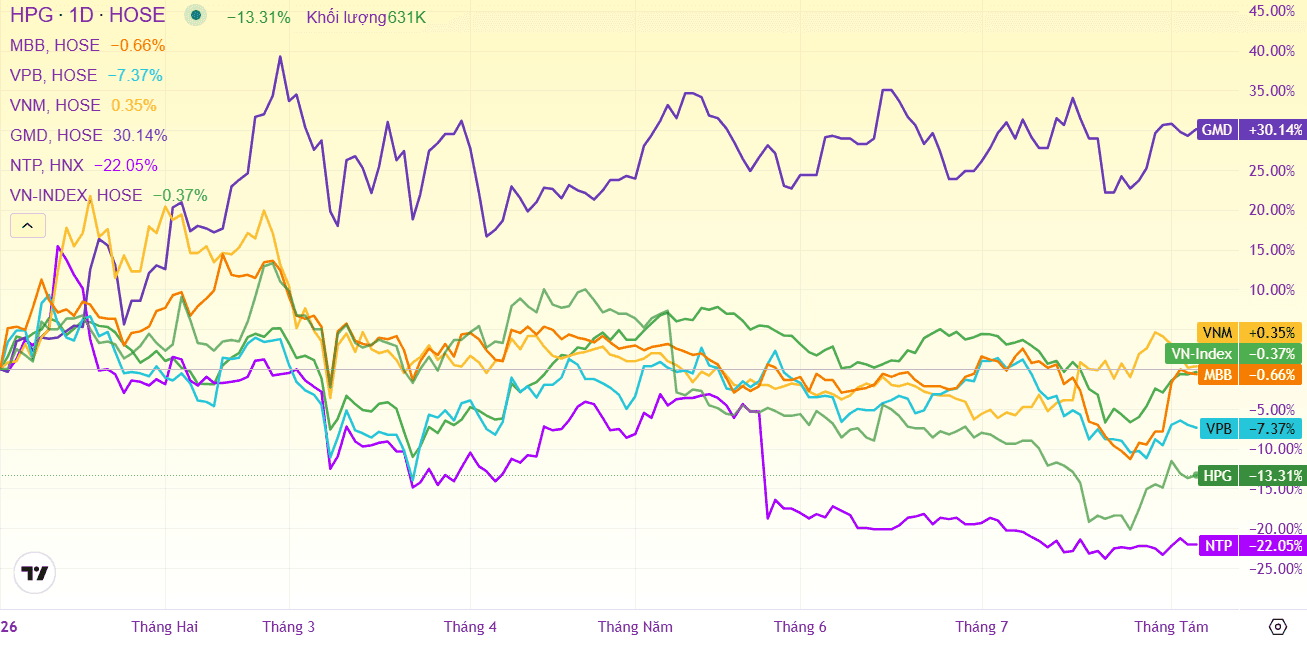Click the green VN-Index price label
1307x647 pixels.
[1235, 353]
